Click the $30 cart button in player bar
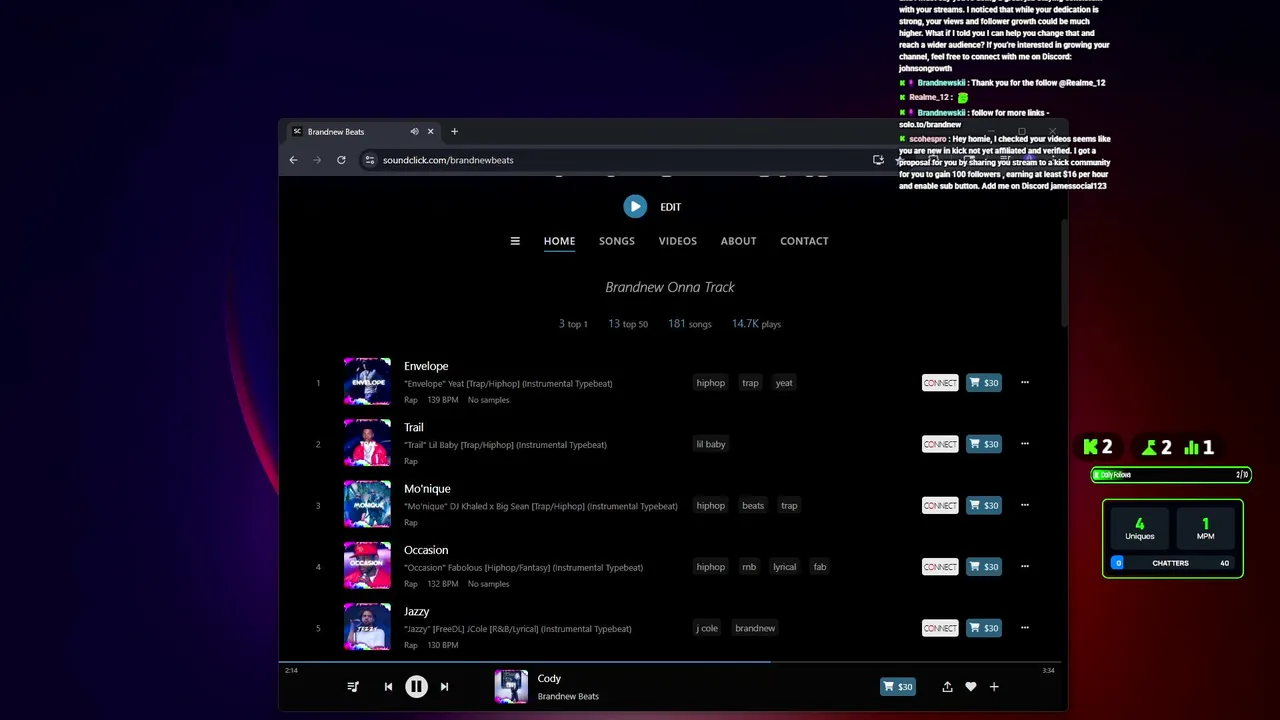1280x720 pixels. [898, 687]
